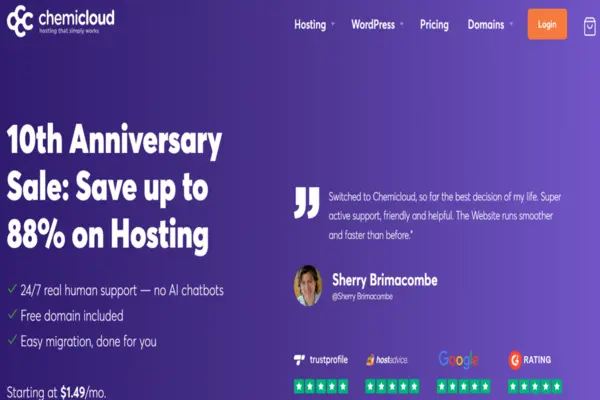
Task: Expand the WordPress menu arrow
Action: point(401,24)
